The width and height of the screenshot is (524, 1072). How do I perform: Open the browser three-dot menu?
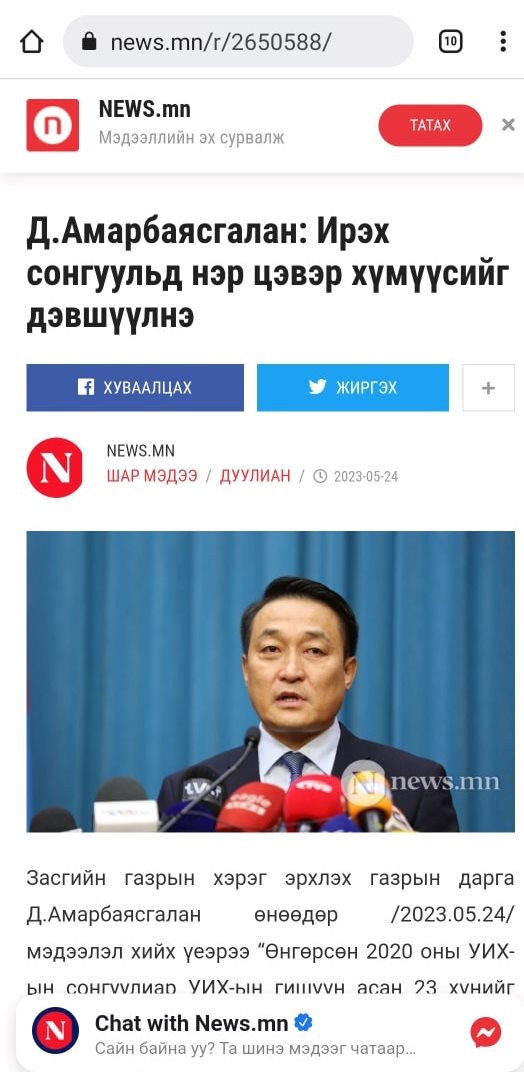click(503, 42)
